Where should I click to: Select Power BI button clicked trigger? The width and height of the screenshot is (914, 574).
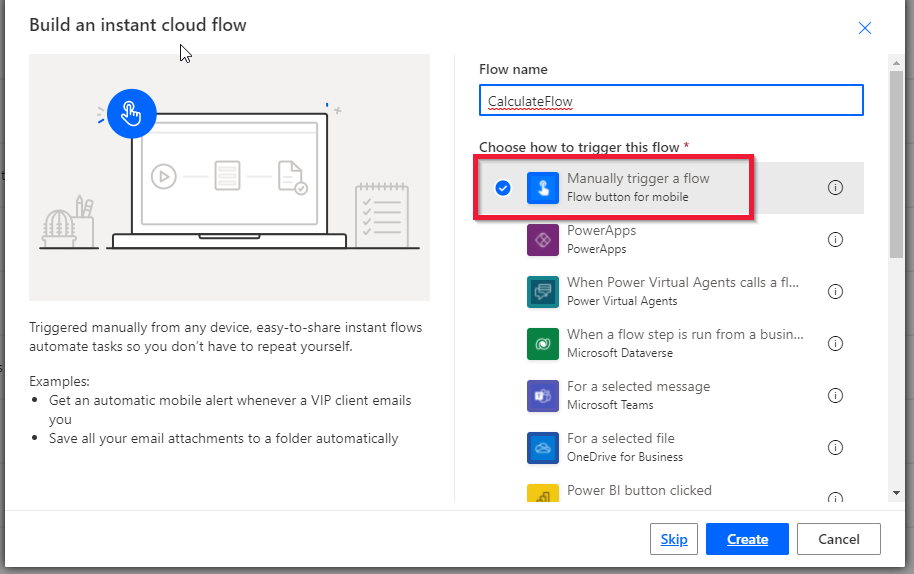pyautogui.click(x=671, y=488)
